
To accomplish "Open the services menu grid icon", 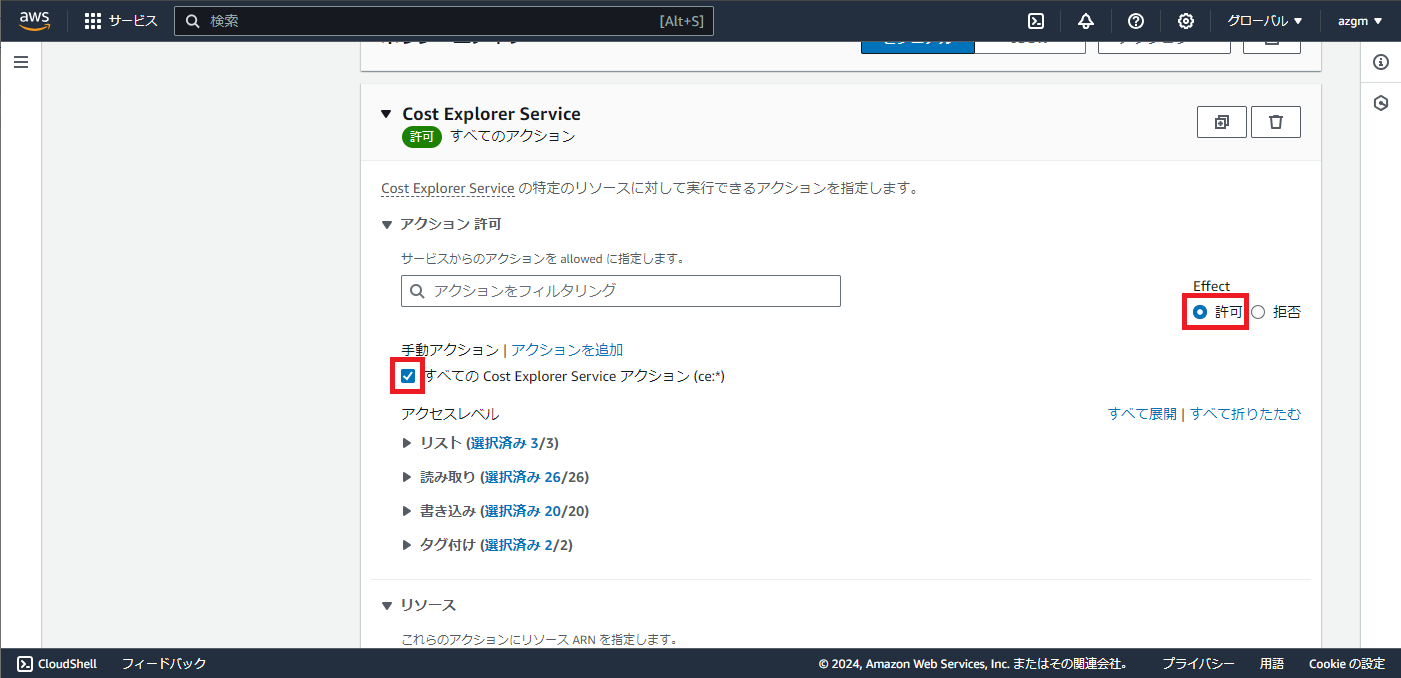I will 93,20.
